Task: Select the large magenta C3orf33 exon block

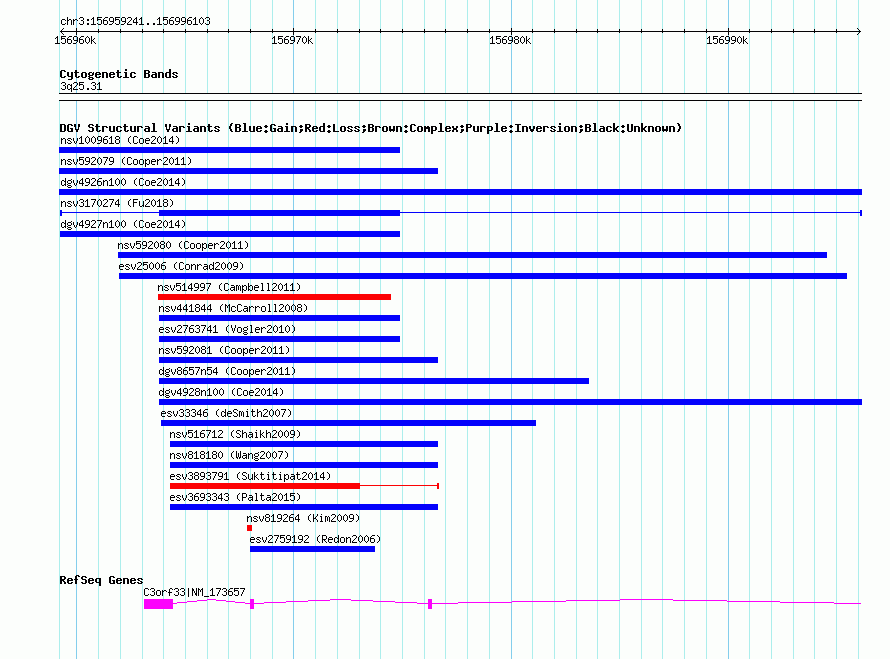Action: 158,604
